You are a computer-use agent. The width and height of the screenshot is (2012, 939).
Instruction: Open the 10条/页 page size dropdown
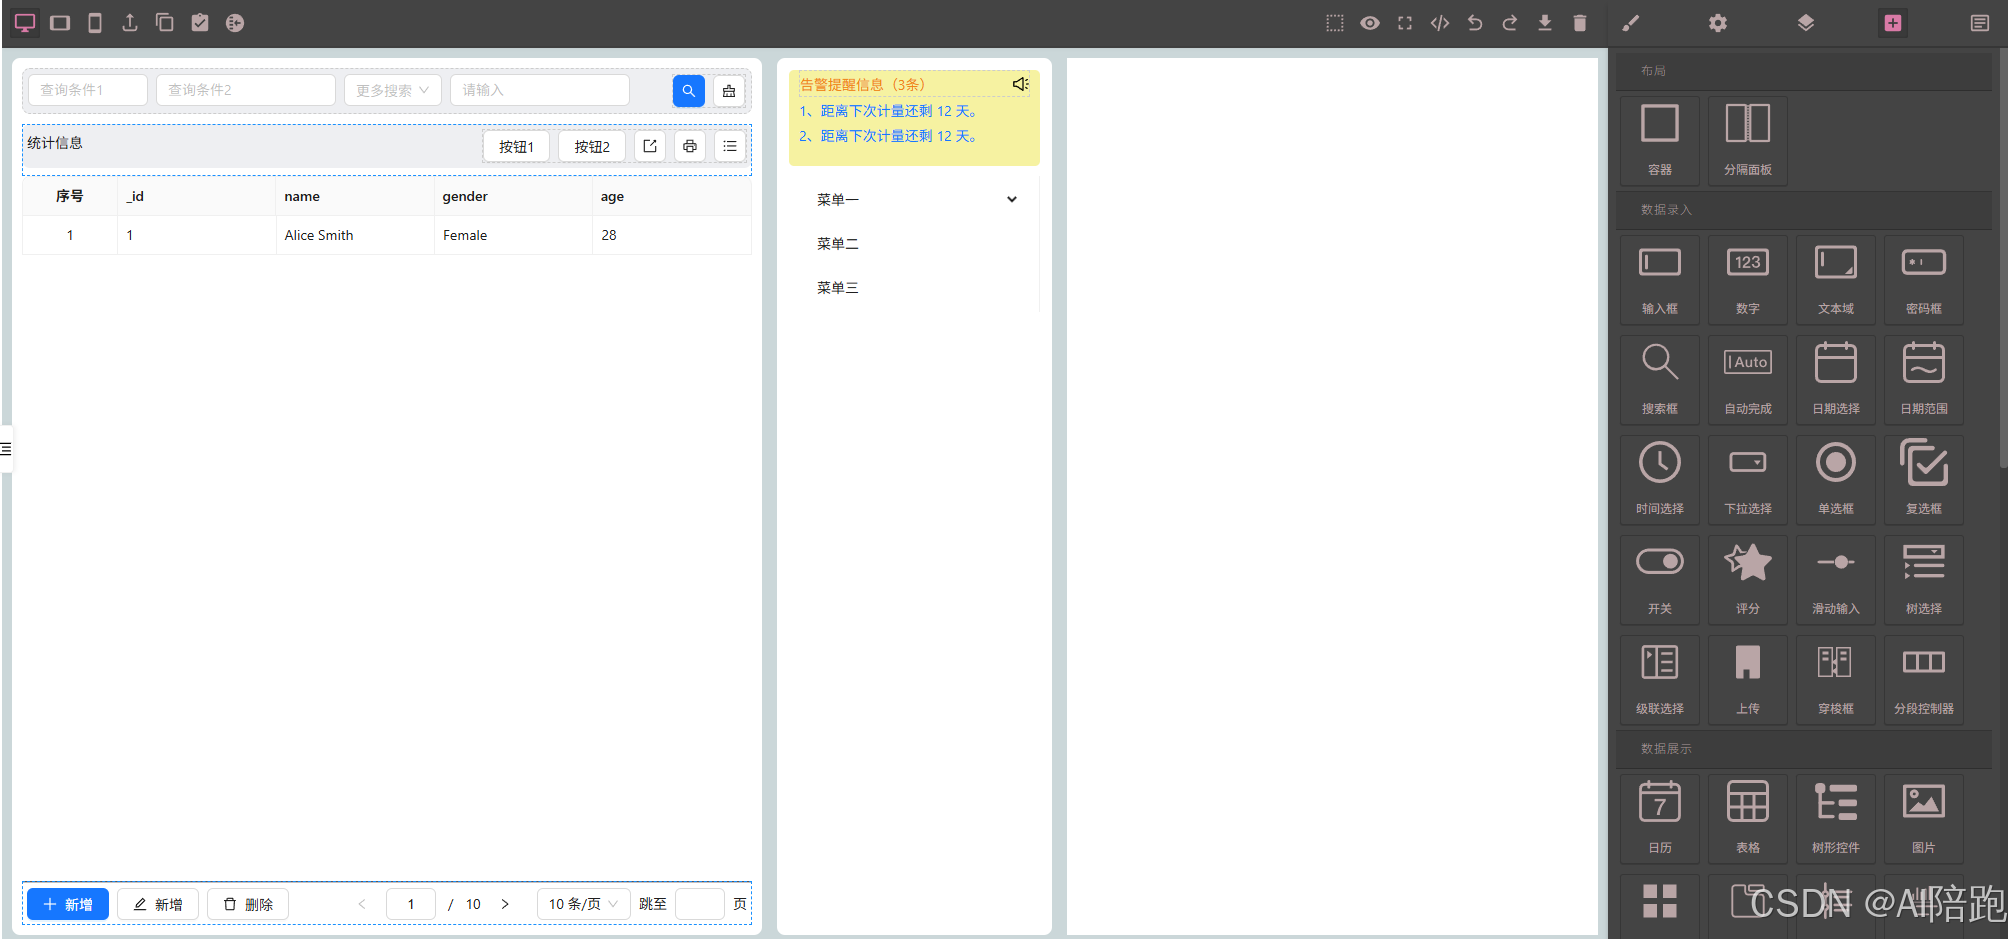[583, 903]
